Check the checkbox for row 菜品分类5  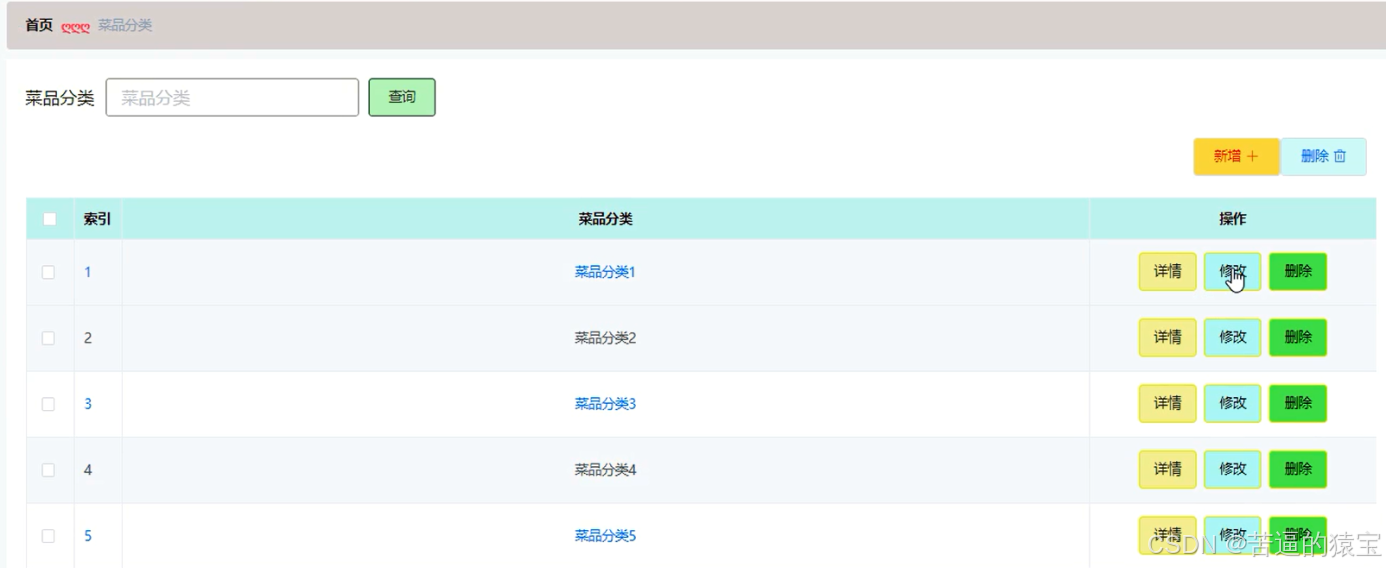pyautogui.click(x=48, y=536)
